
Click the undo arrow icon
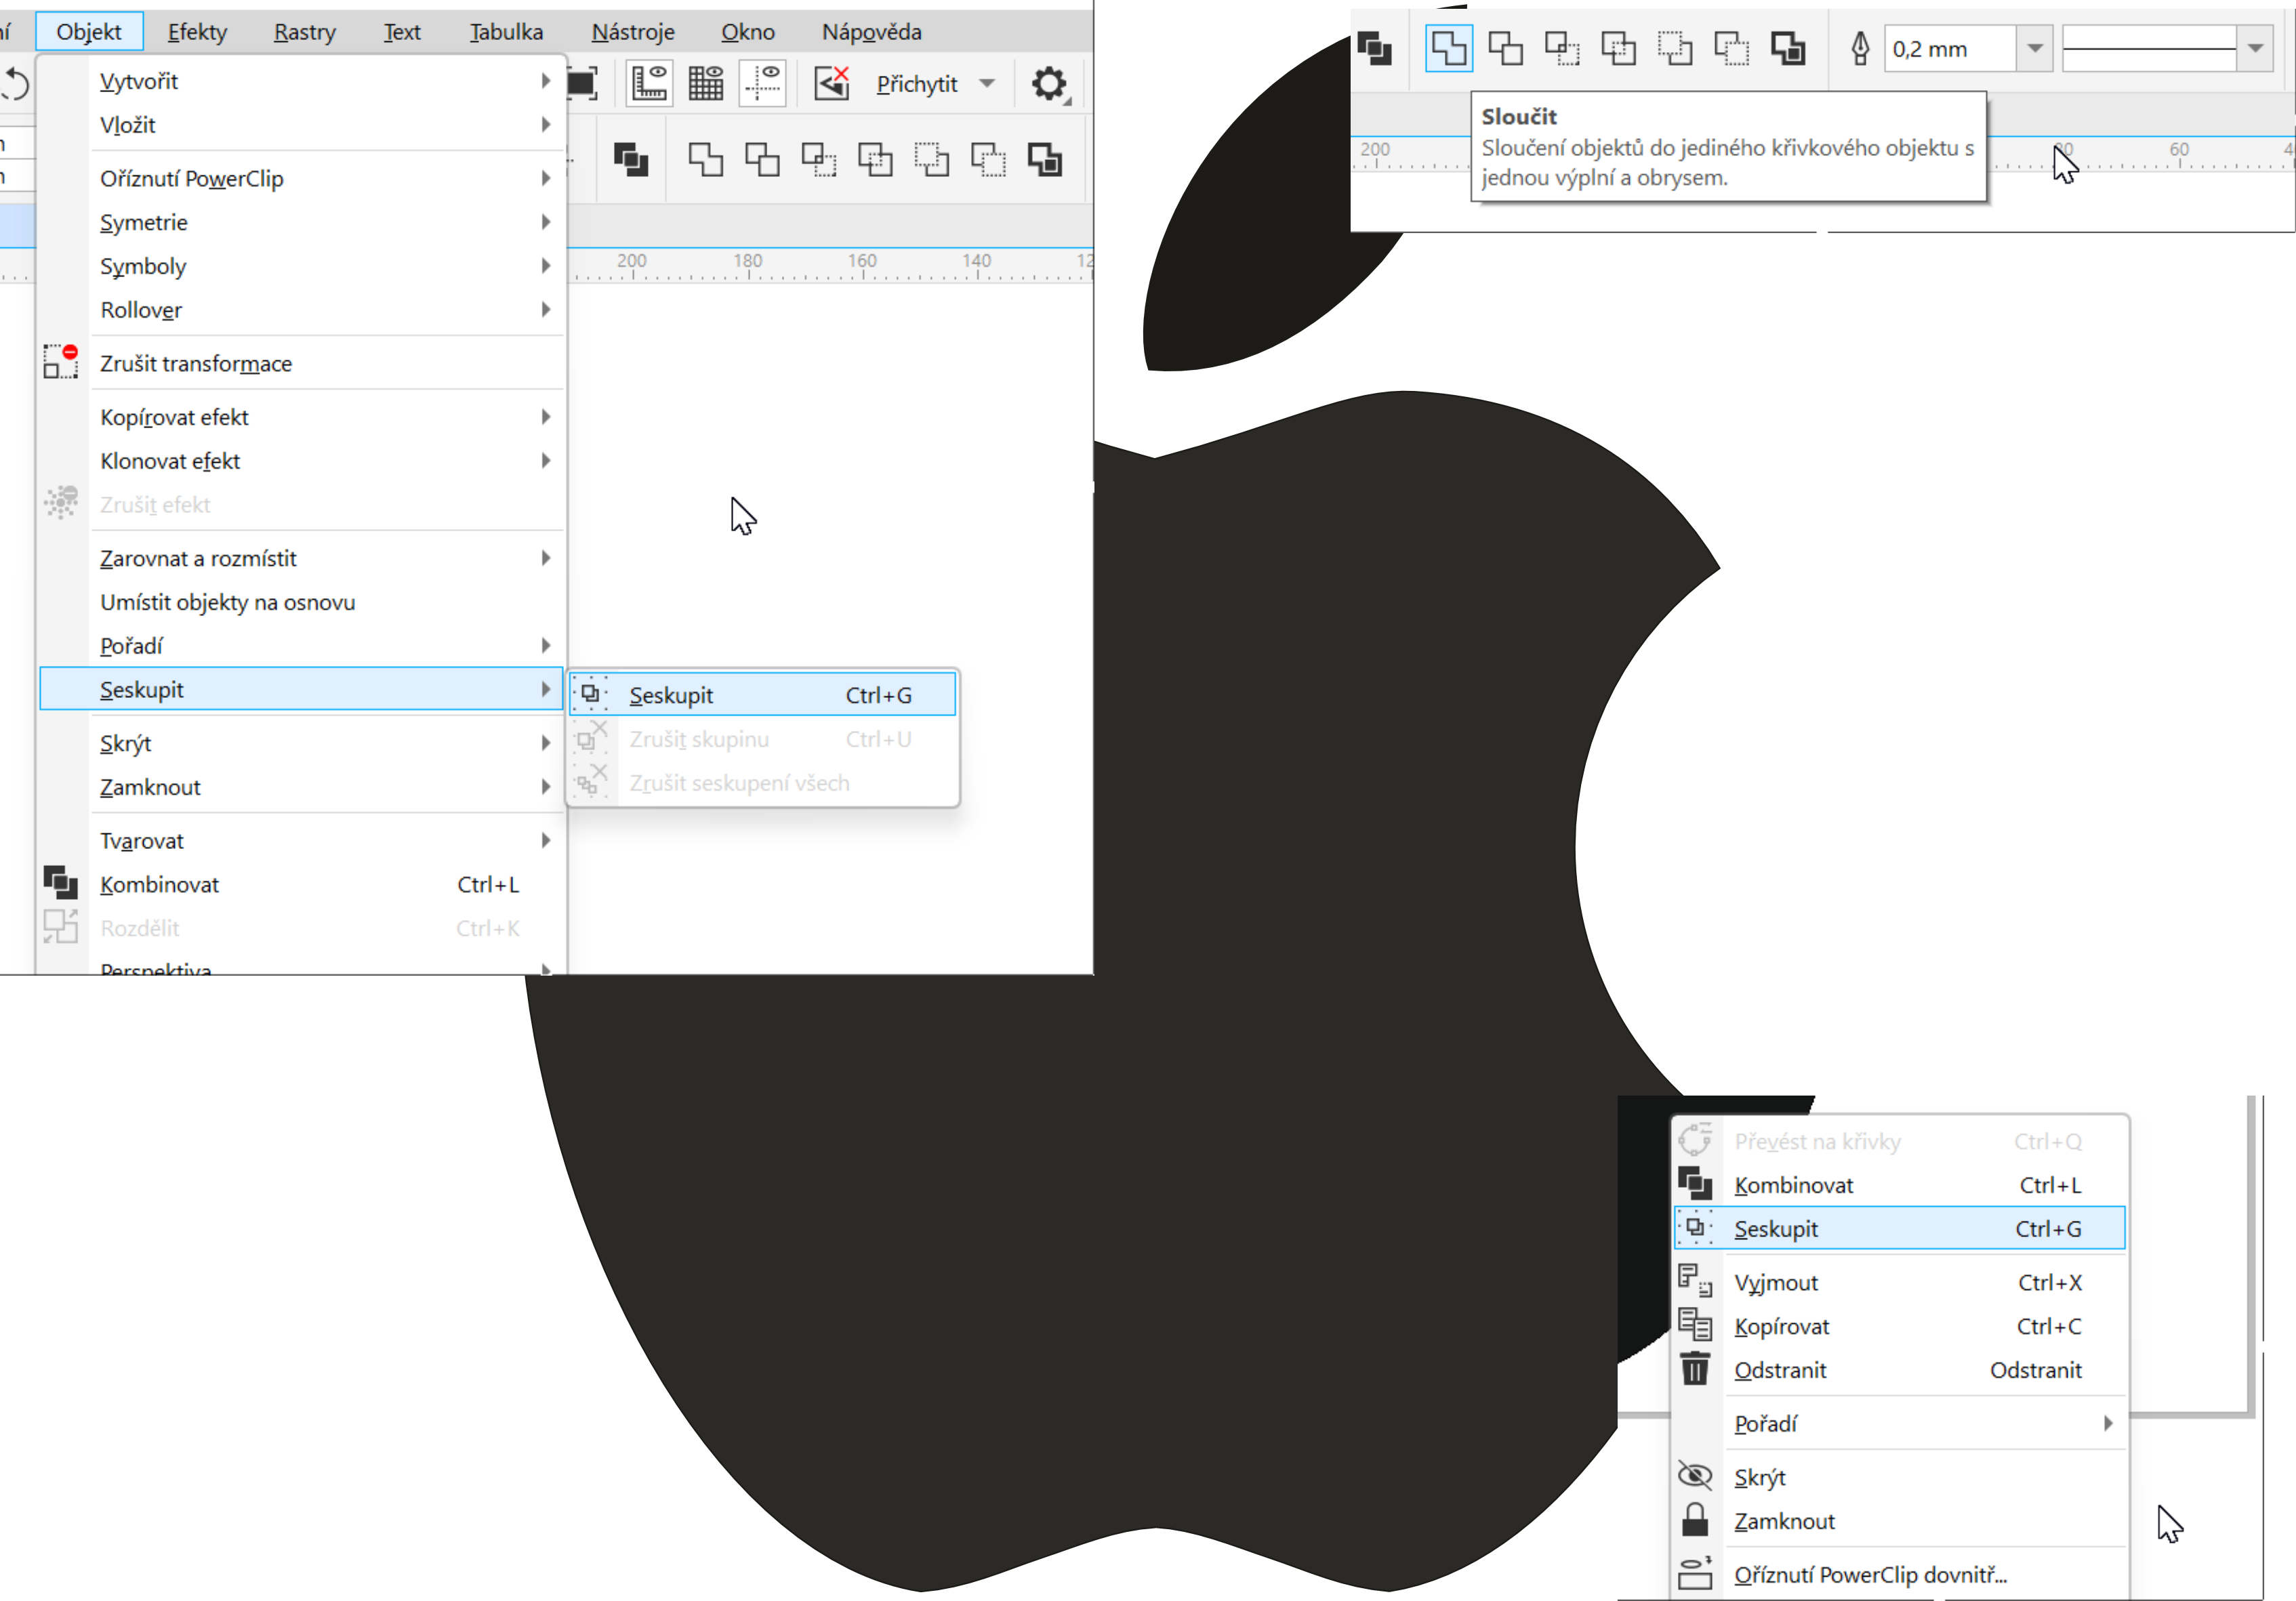pyautogui.click(x=15, y=84)
